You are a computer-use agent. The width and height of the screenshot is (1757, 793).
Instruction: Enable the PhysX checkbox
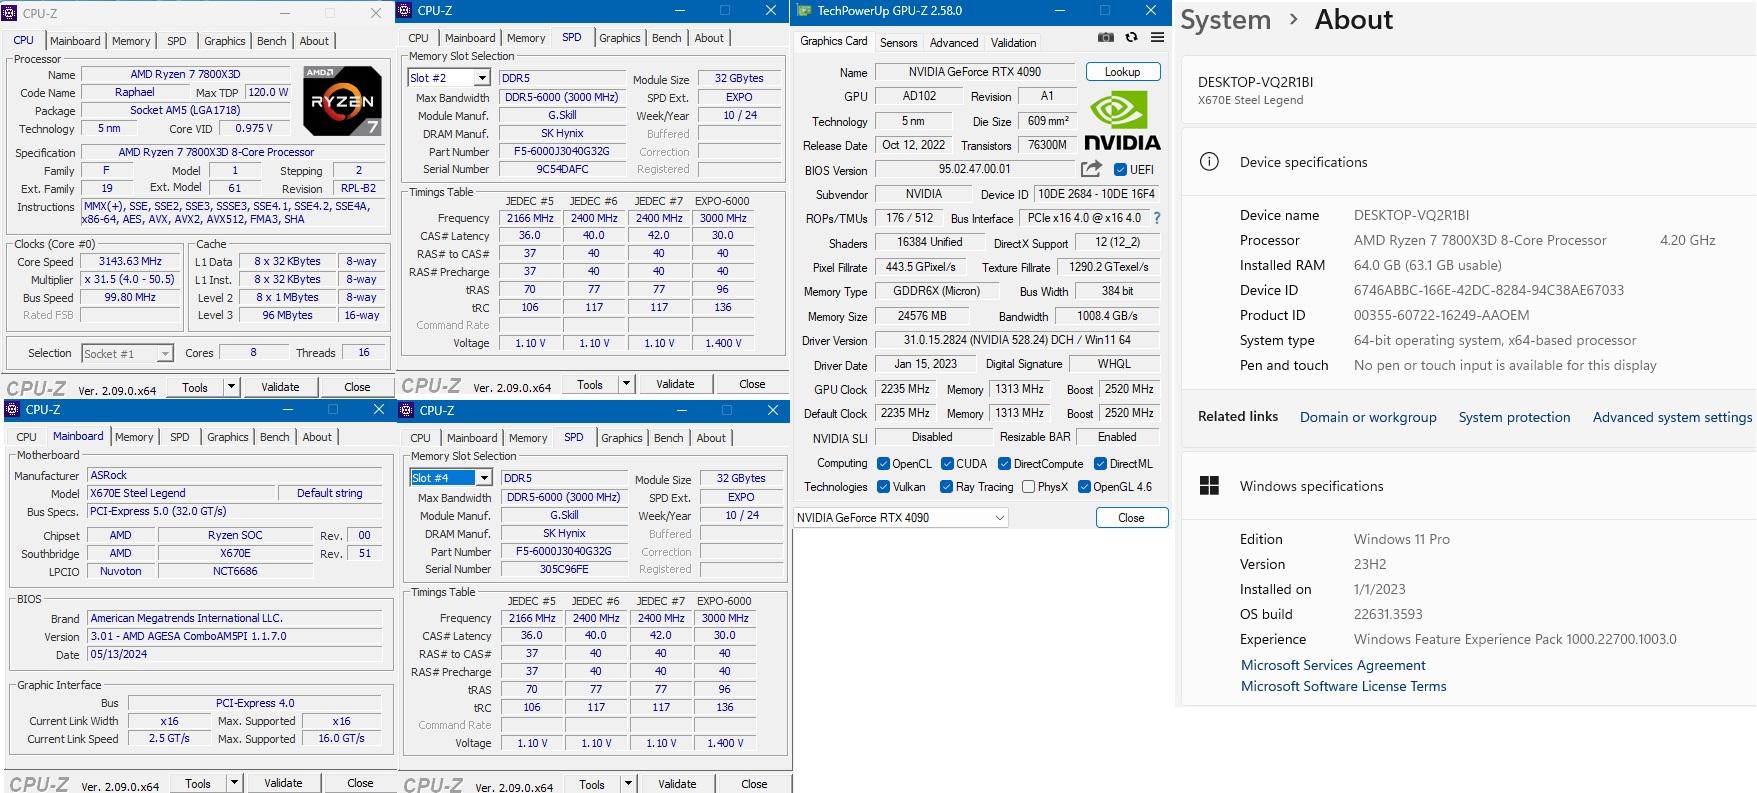[1028, 487]
